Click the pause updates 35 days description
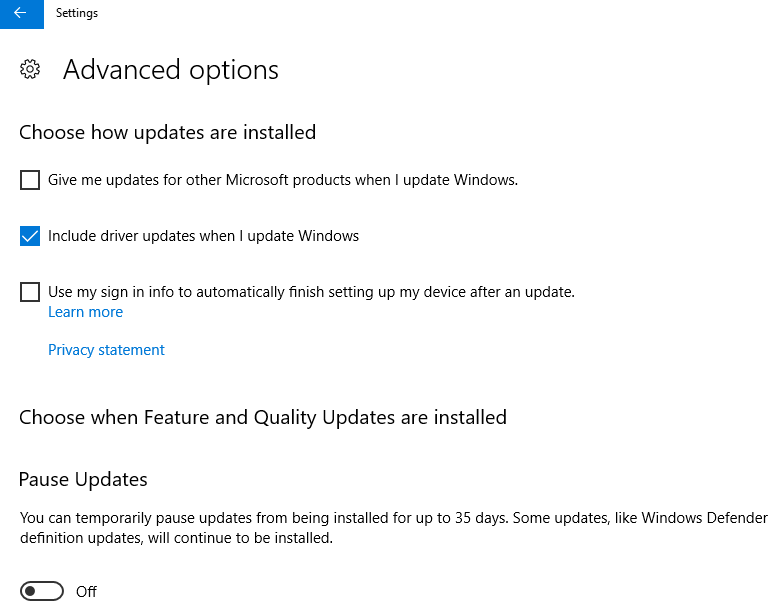Screen dimensions: 782x610 point(394,528)
